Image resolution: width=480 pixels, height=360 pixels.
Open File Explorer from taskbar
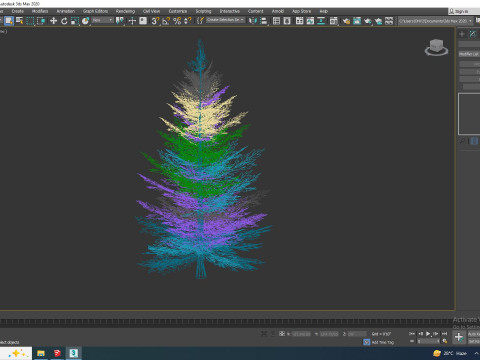click(x=41, y=353)
